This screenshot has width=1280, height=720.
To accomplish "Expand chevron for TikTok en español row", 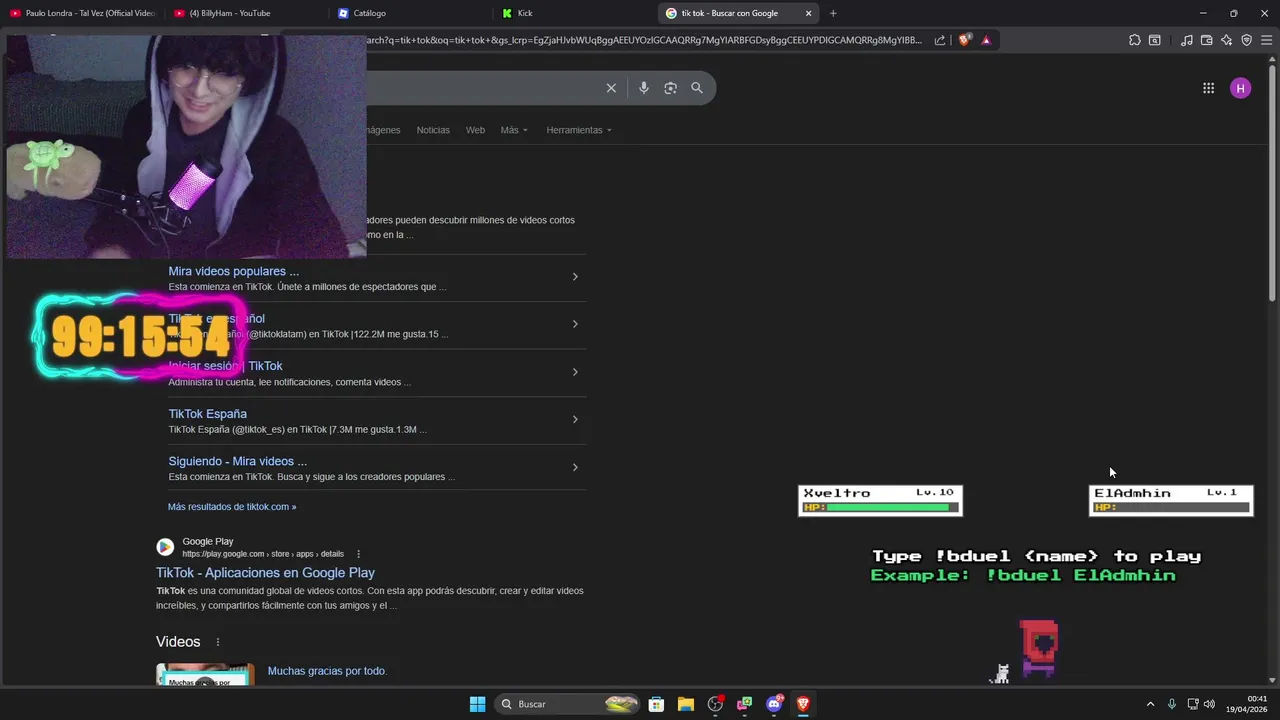I will pos(575,324).
